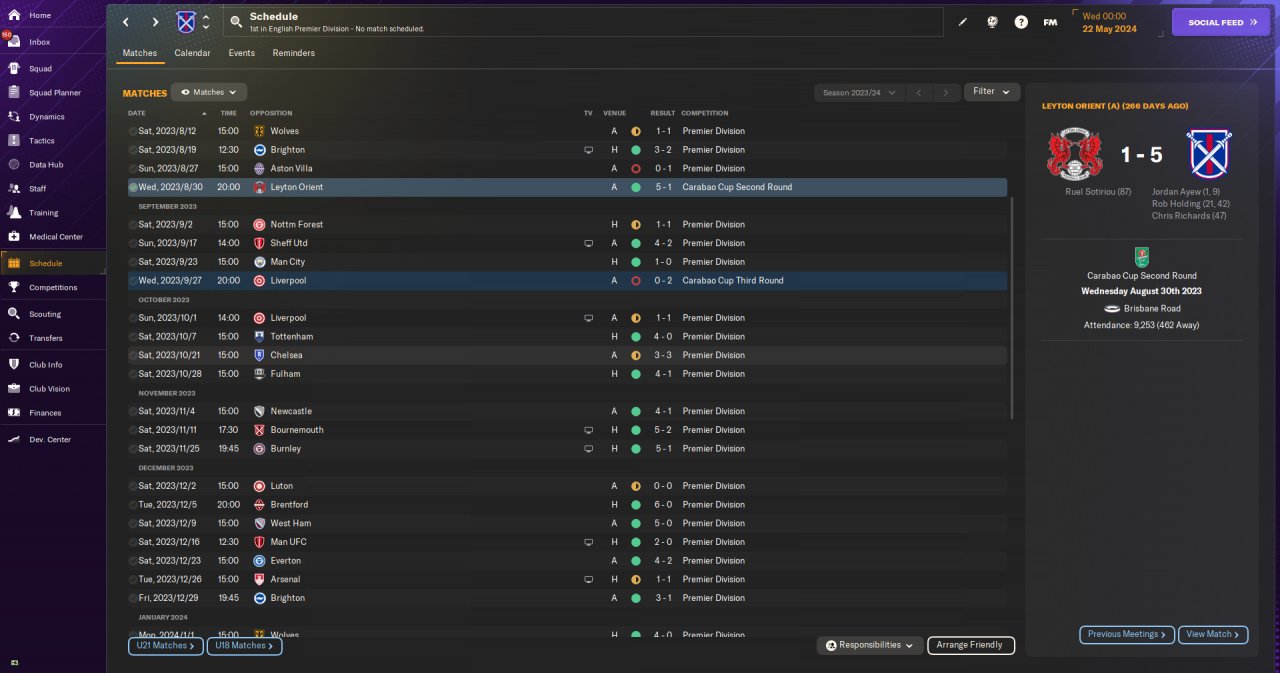Click the green result dot on Brentford row

[635, 505]
